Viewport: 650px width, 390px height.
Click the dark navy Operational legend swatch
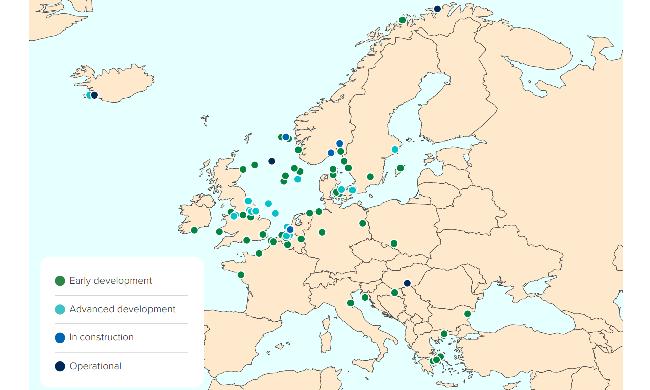[60, 366]
